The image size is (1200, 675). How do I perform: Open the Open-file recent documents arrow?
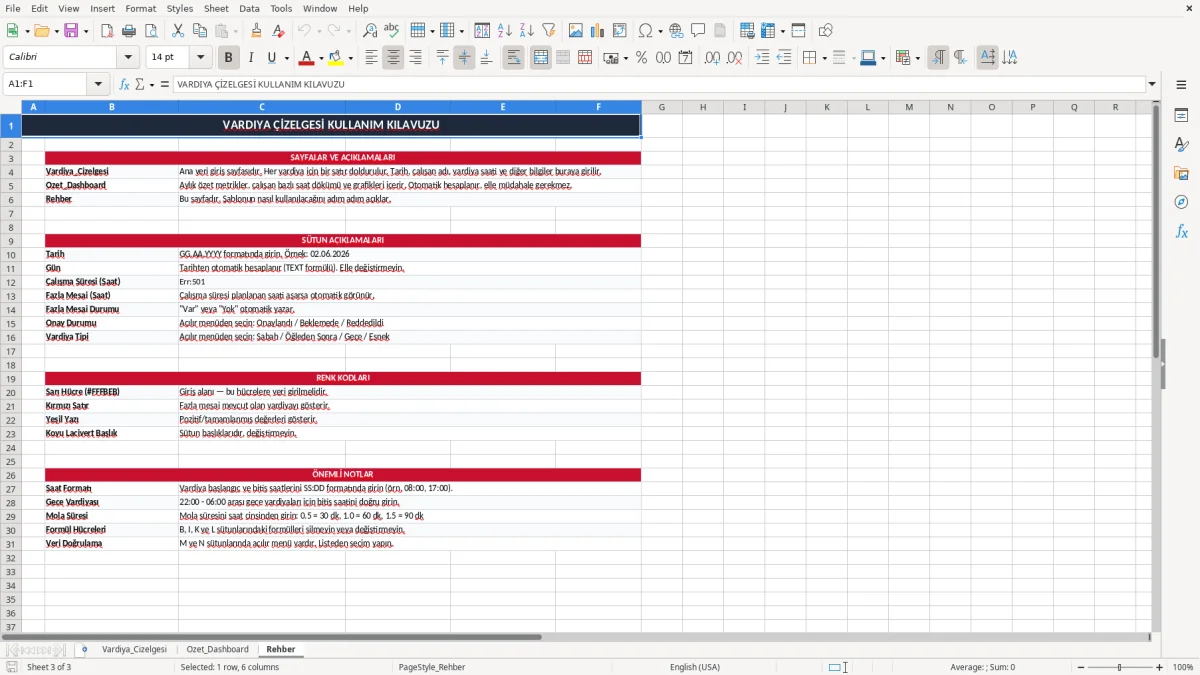pos(56,31)
